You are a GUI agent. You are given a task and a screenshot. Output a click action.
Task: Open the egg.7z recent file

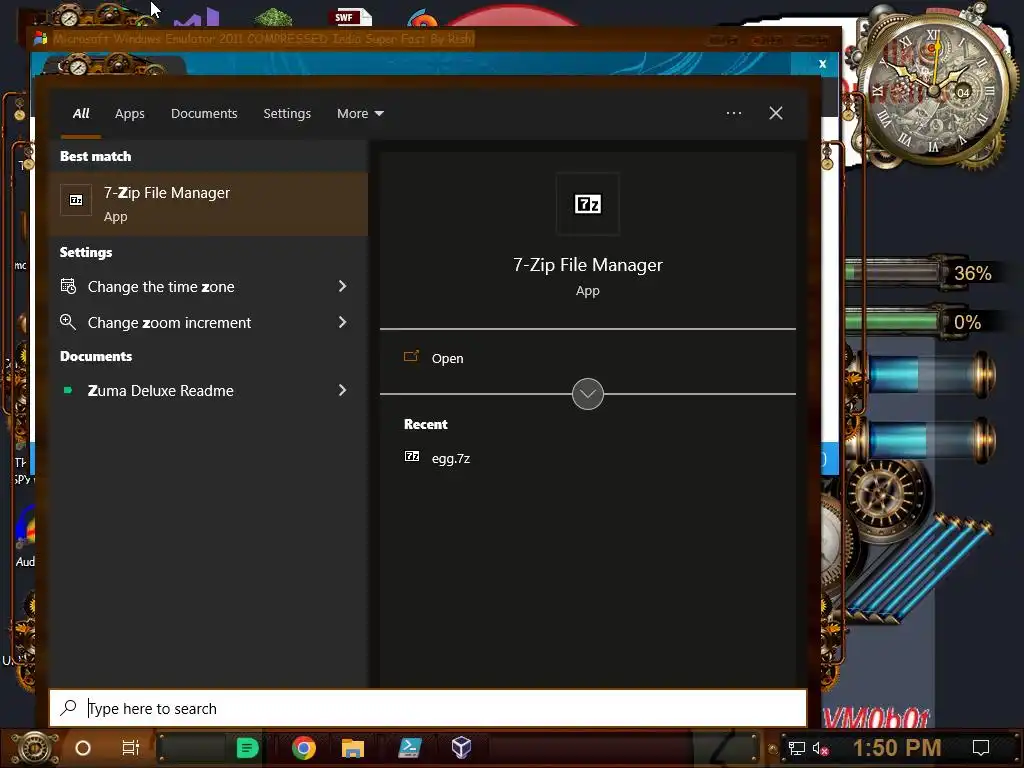click(451, 458)
